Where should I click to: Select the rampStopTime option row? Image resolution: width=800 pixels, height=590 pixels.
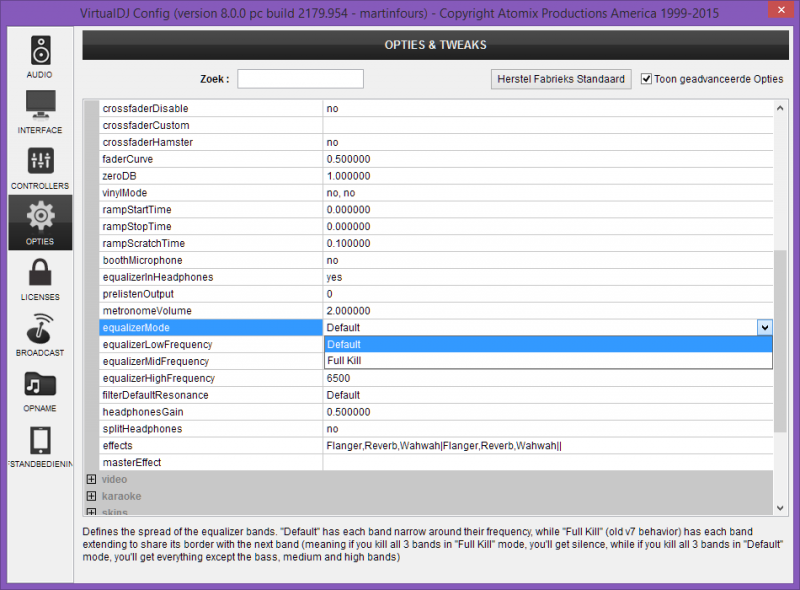tap(436, 226)
